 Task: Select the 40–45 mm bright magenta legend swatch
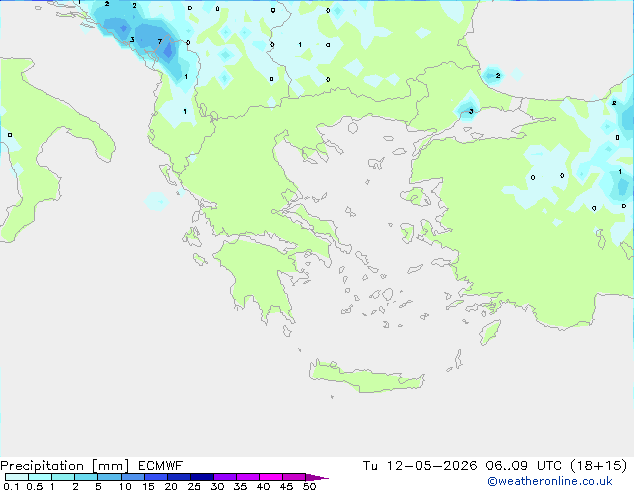click(271, 477)
